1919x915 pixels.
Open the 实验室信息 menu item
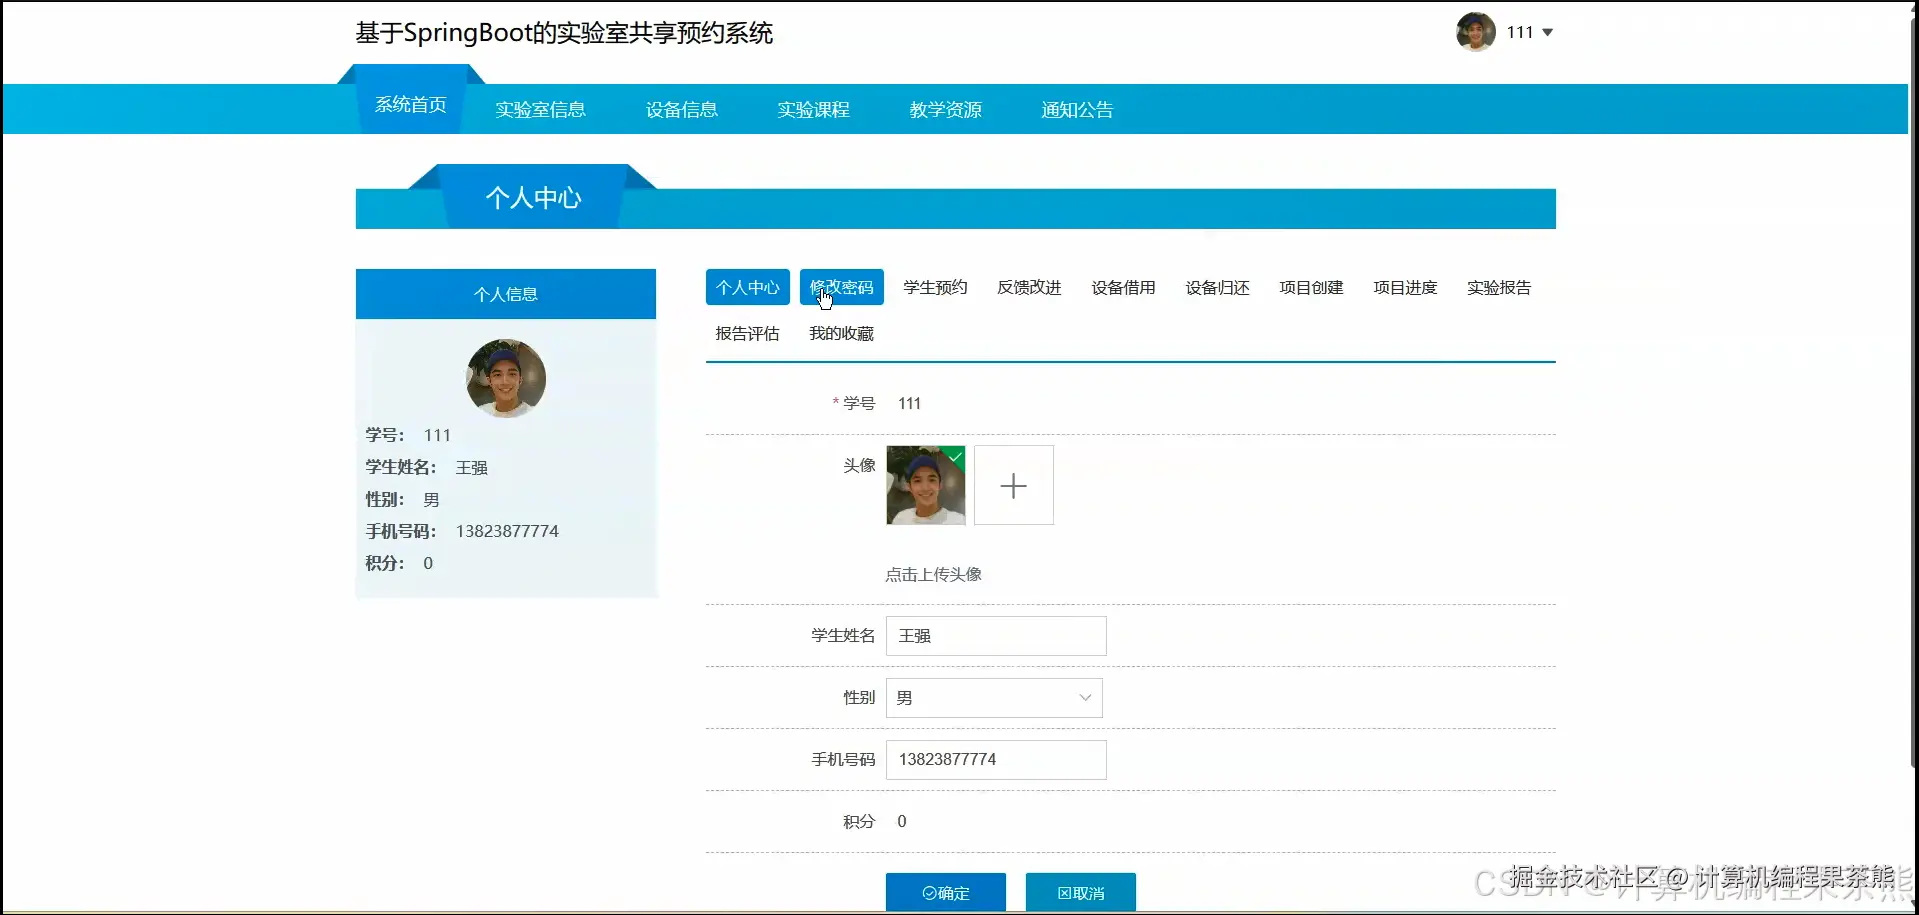click(539, 109)
